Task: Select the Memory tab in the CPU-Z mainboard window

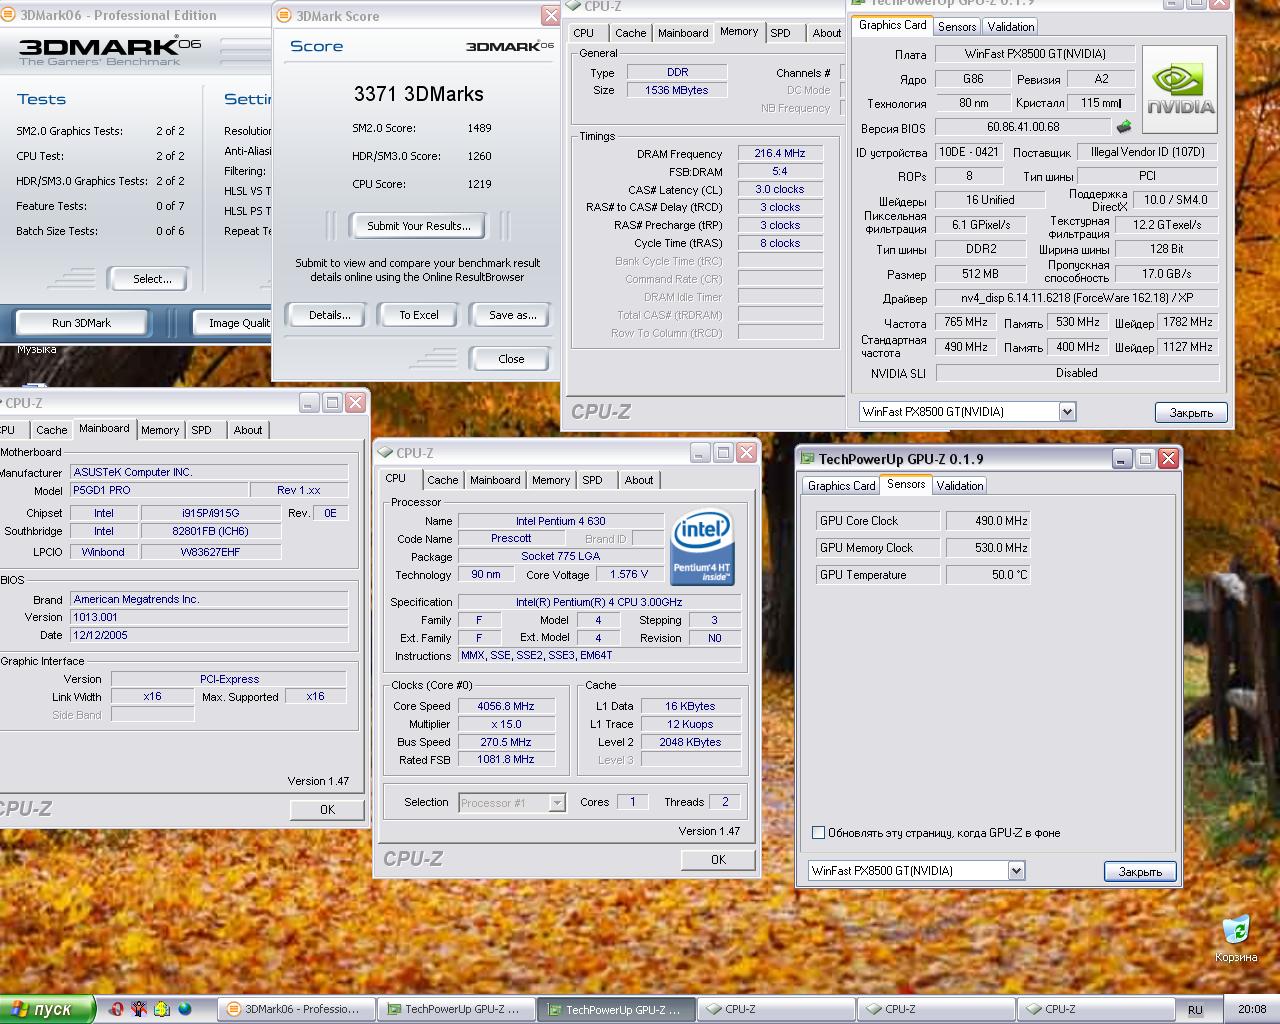Action: [x=160, y=430]
